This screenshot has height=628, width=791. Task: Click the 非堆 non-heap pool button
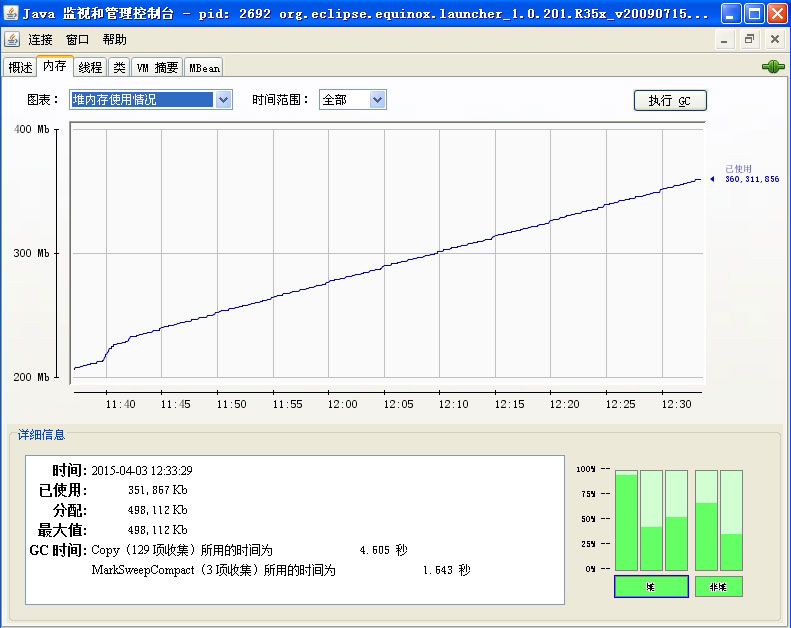click(x=718, y=587)
